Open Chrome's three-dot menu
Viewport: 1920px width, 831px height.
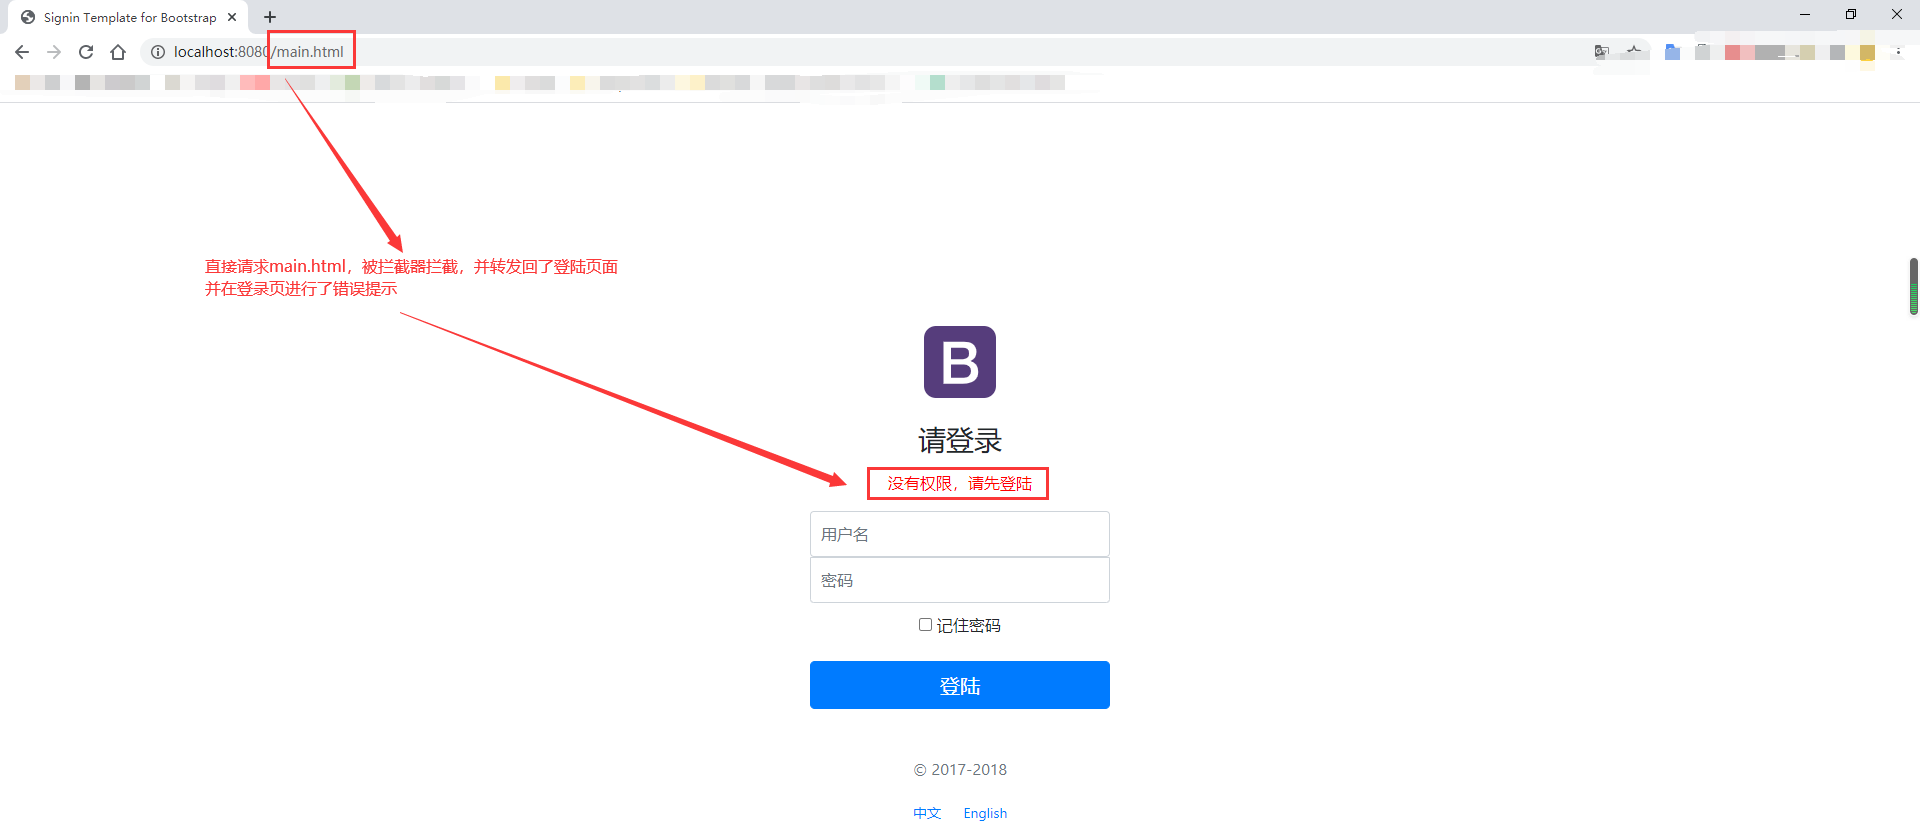tap(1898, 52)
